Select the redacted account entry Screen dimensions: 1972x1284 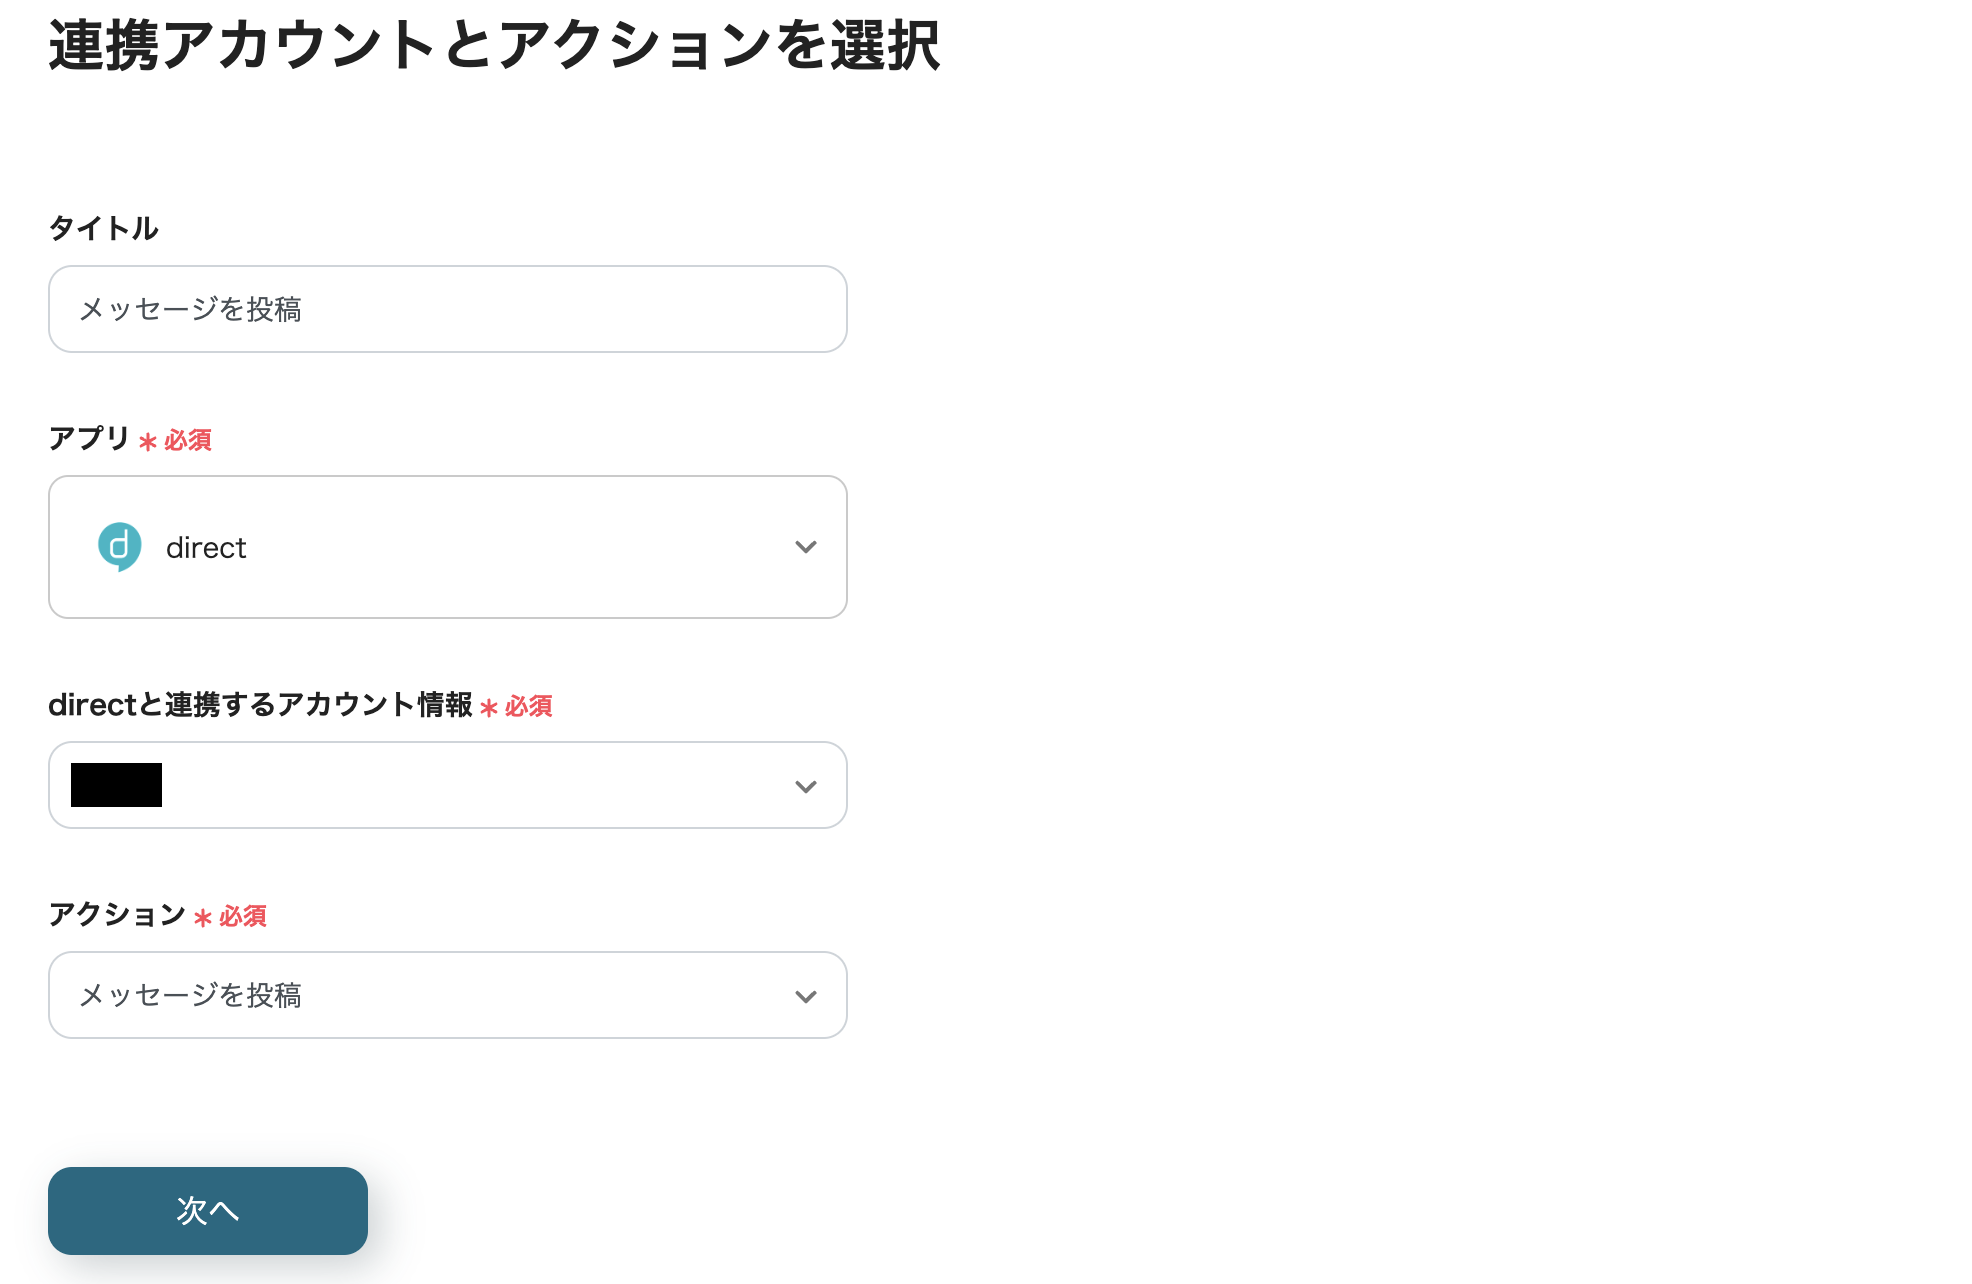pyautogui.click(x=115, y=786)
